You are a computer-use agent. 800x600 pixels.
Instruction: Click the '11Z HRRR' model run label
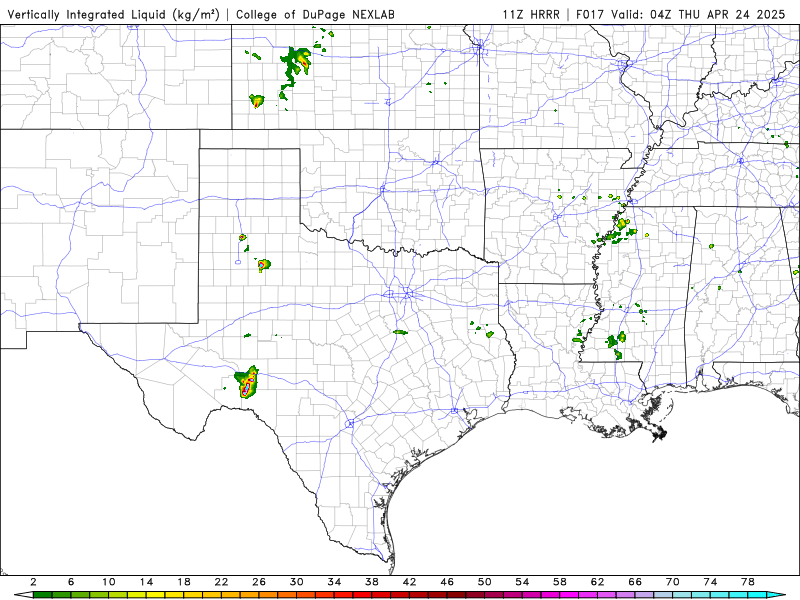pyautogui.click(x=531, y=14)
